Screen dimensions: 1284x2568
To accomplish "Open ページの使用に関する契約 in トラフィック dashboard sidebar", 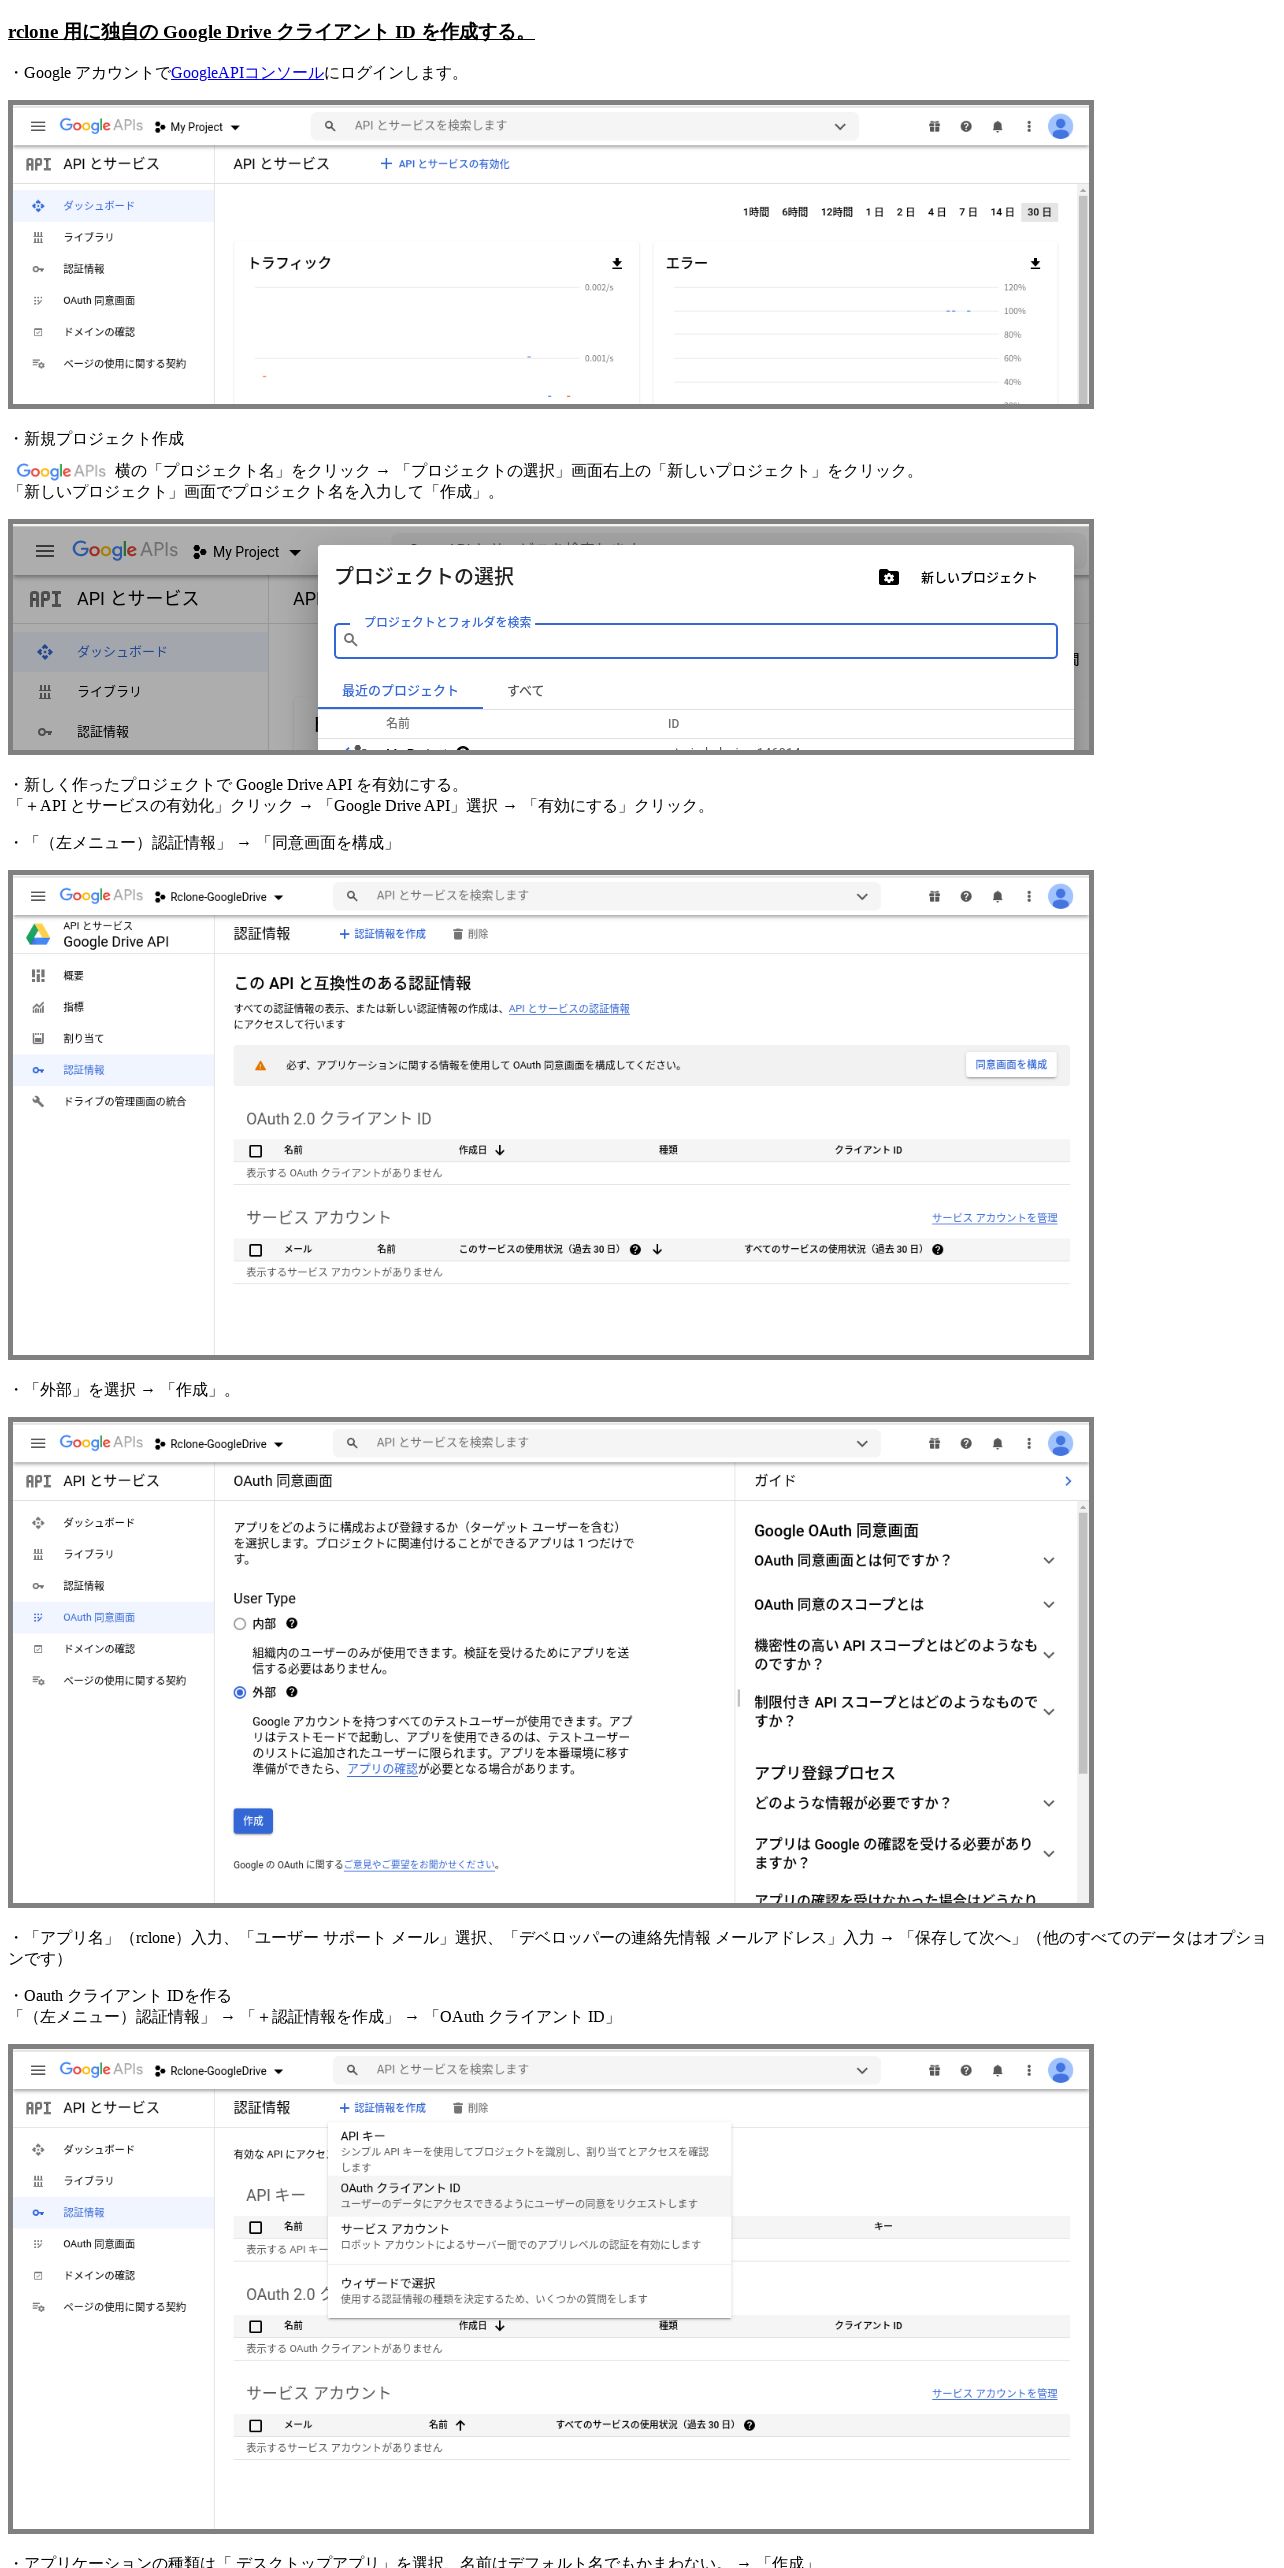I will (124, 364).
